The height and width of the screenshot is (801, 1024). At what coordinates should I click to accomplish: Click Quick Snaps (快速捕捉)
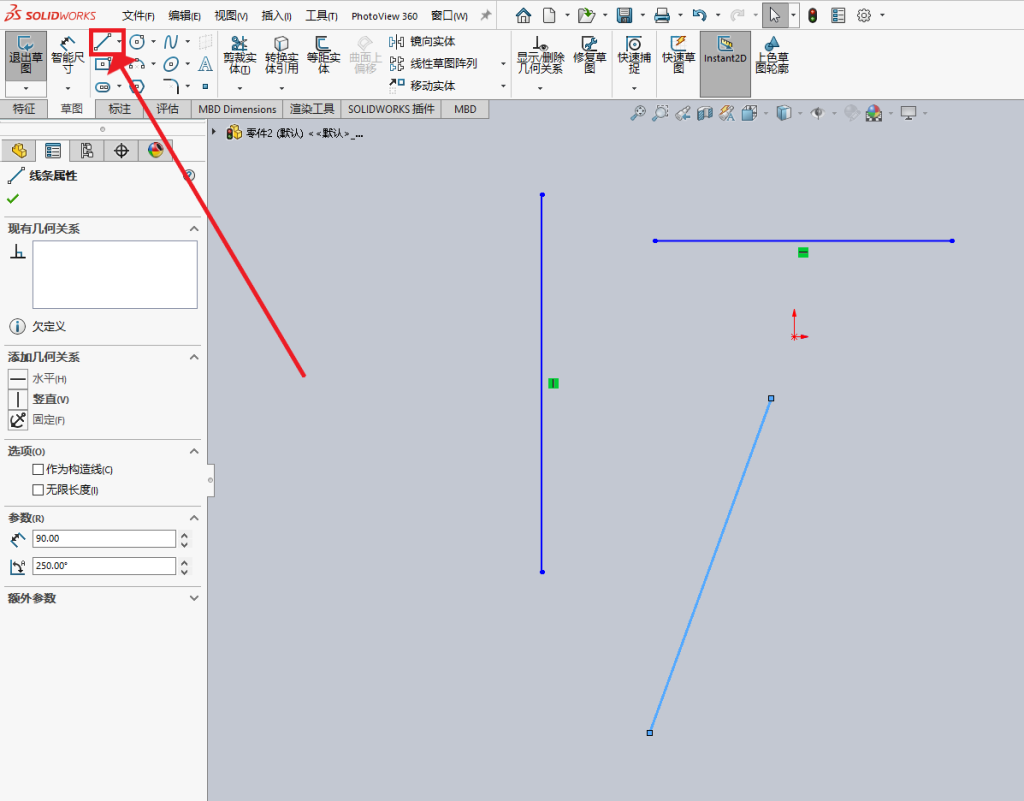pyautogui.click(x=634, y=56)
